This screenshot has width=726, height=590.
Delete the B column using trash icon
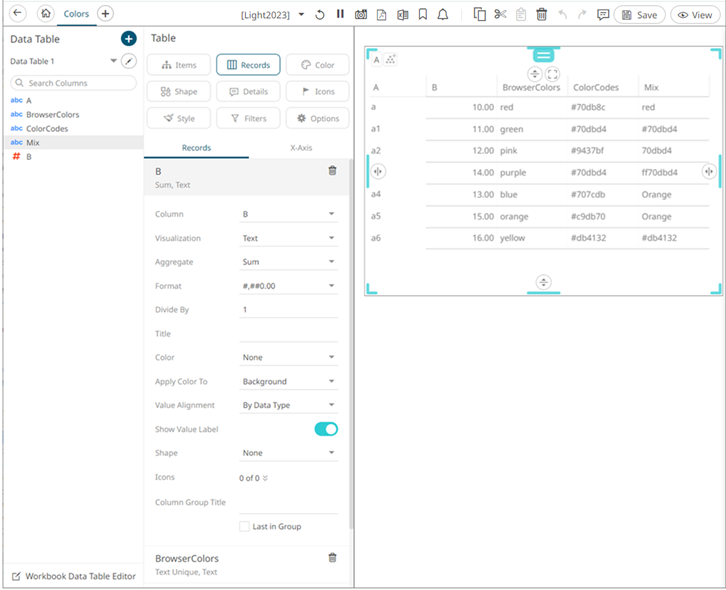(332, 171)
